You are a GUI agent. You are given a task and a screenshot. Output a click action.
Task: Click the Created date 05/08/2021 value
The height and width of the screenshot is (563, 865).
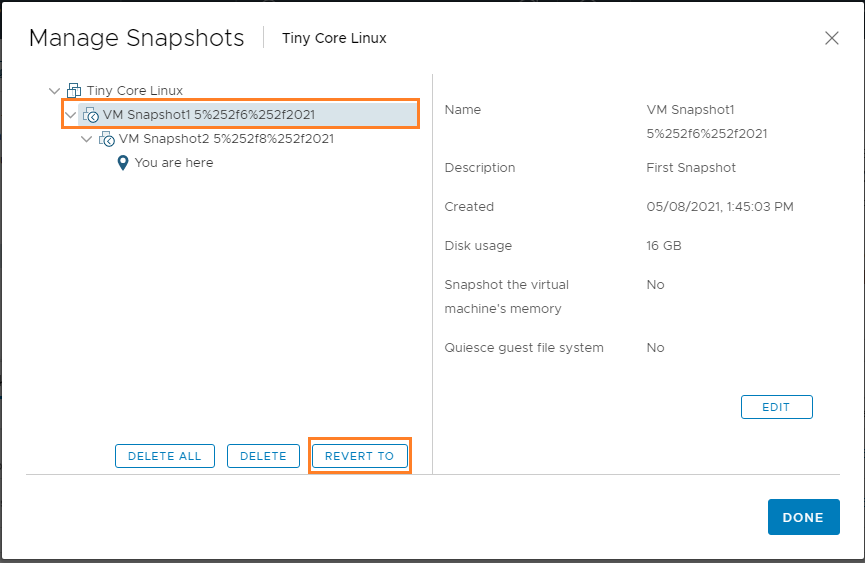click(x=720, y=207)
